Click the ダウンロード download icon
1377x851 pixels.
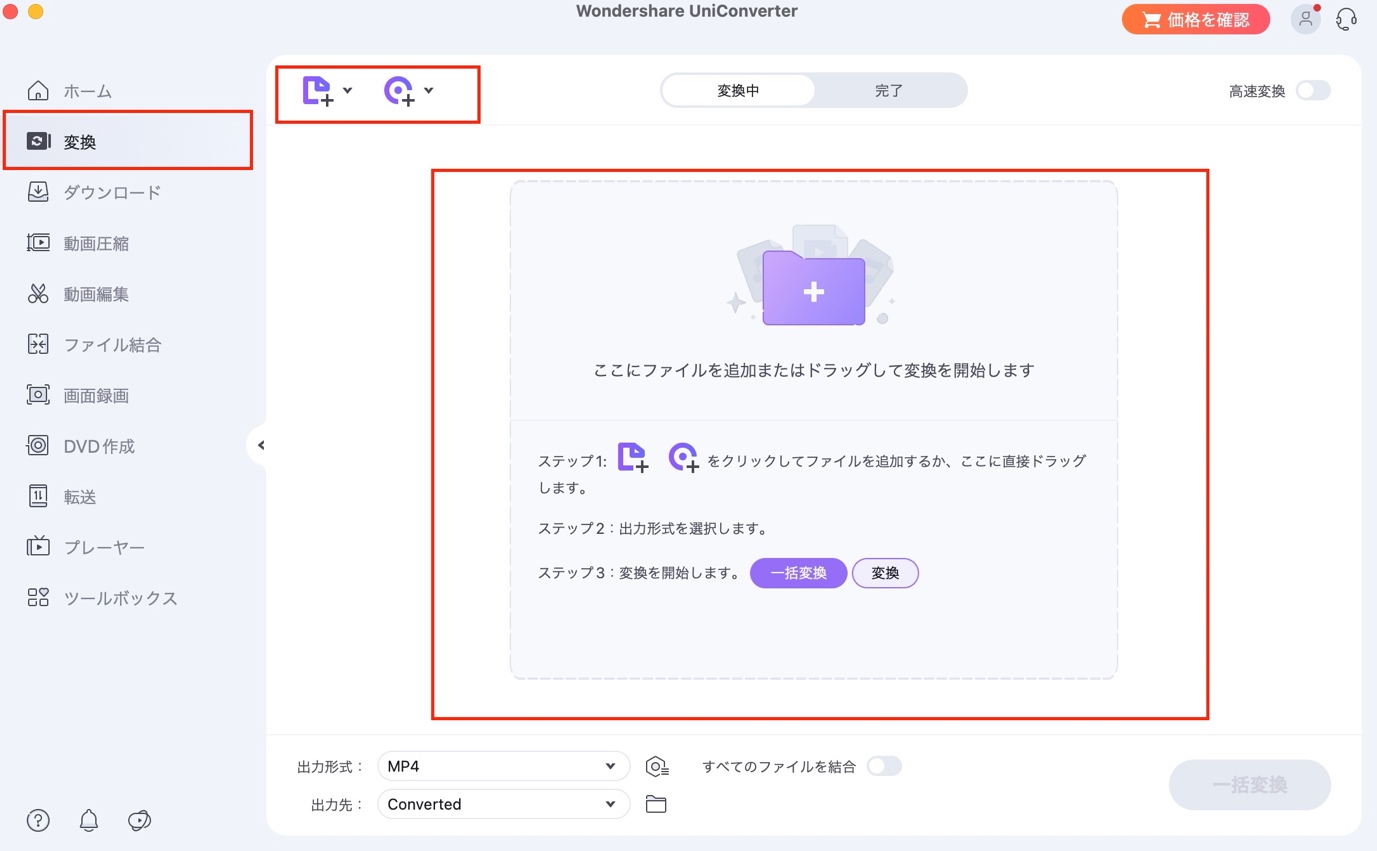38,192
